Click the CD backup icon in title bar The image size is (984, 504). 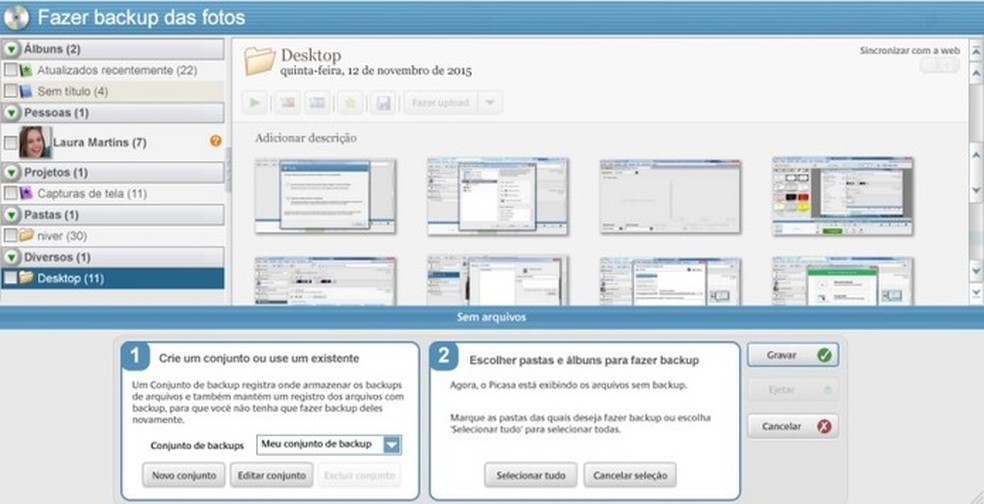click(16, 18)
